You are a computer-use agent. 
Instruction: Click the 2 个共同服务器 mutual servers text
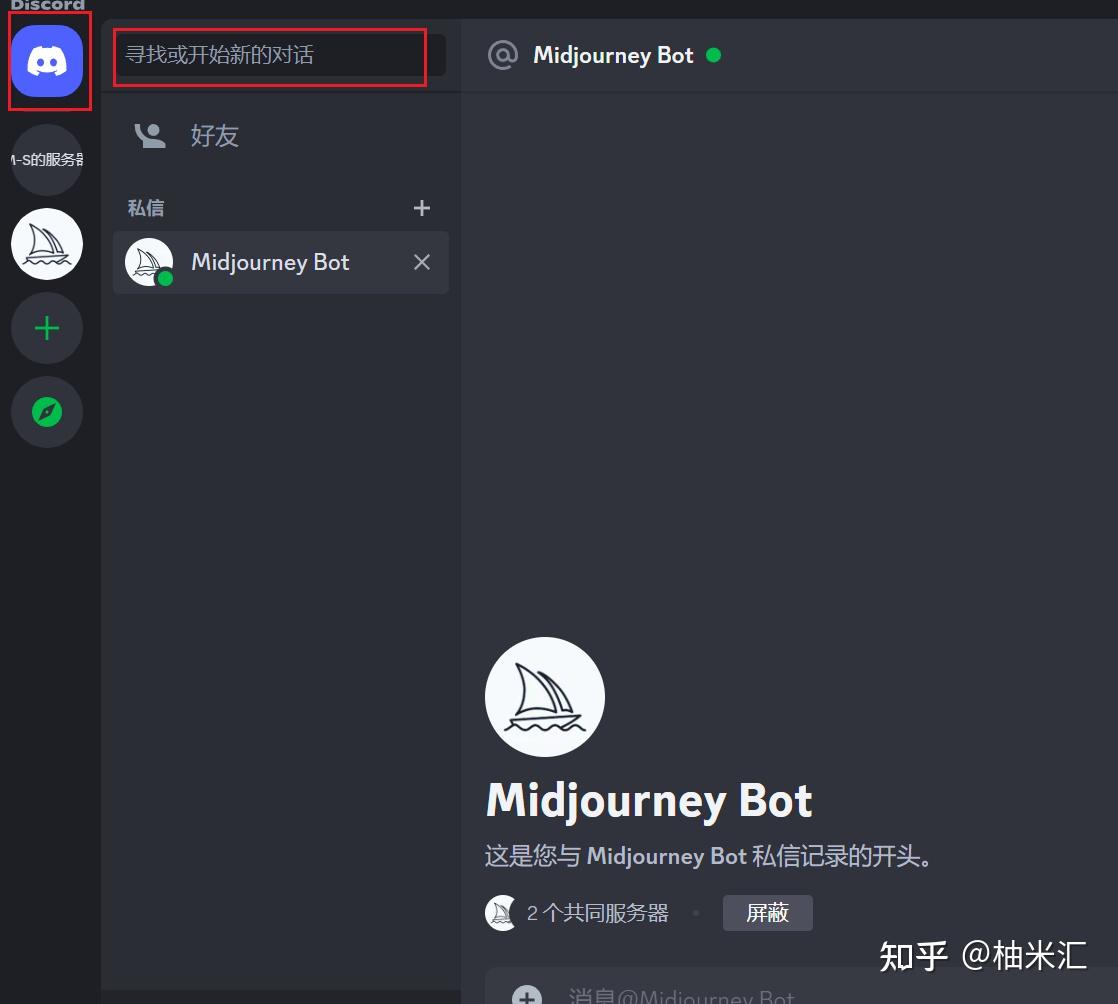(x=597, y=912)
